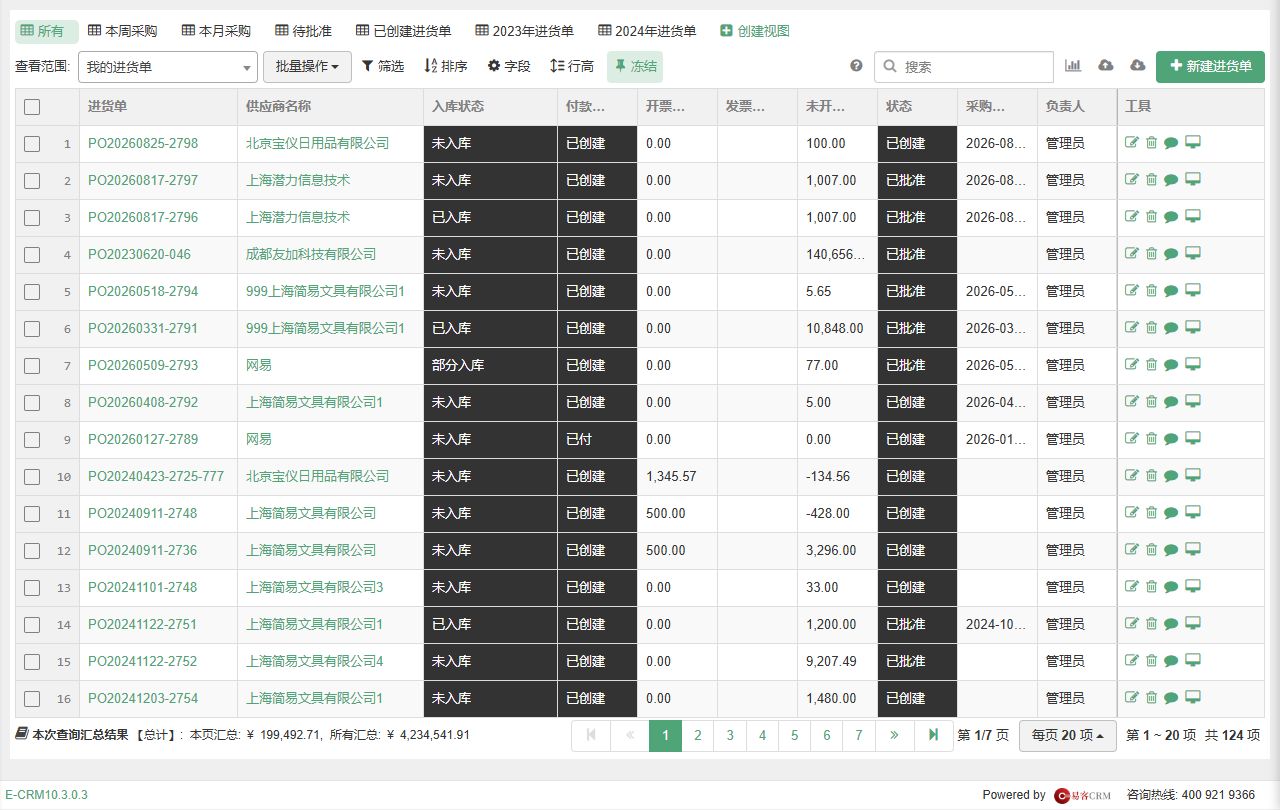Screen dimensions: 1280x810
Task: Click 新建进货单 button
Action: pyautogui.click(x=1210, y=67)
